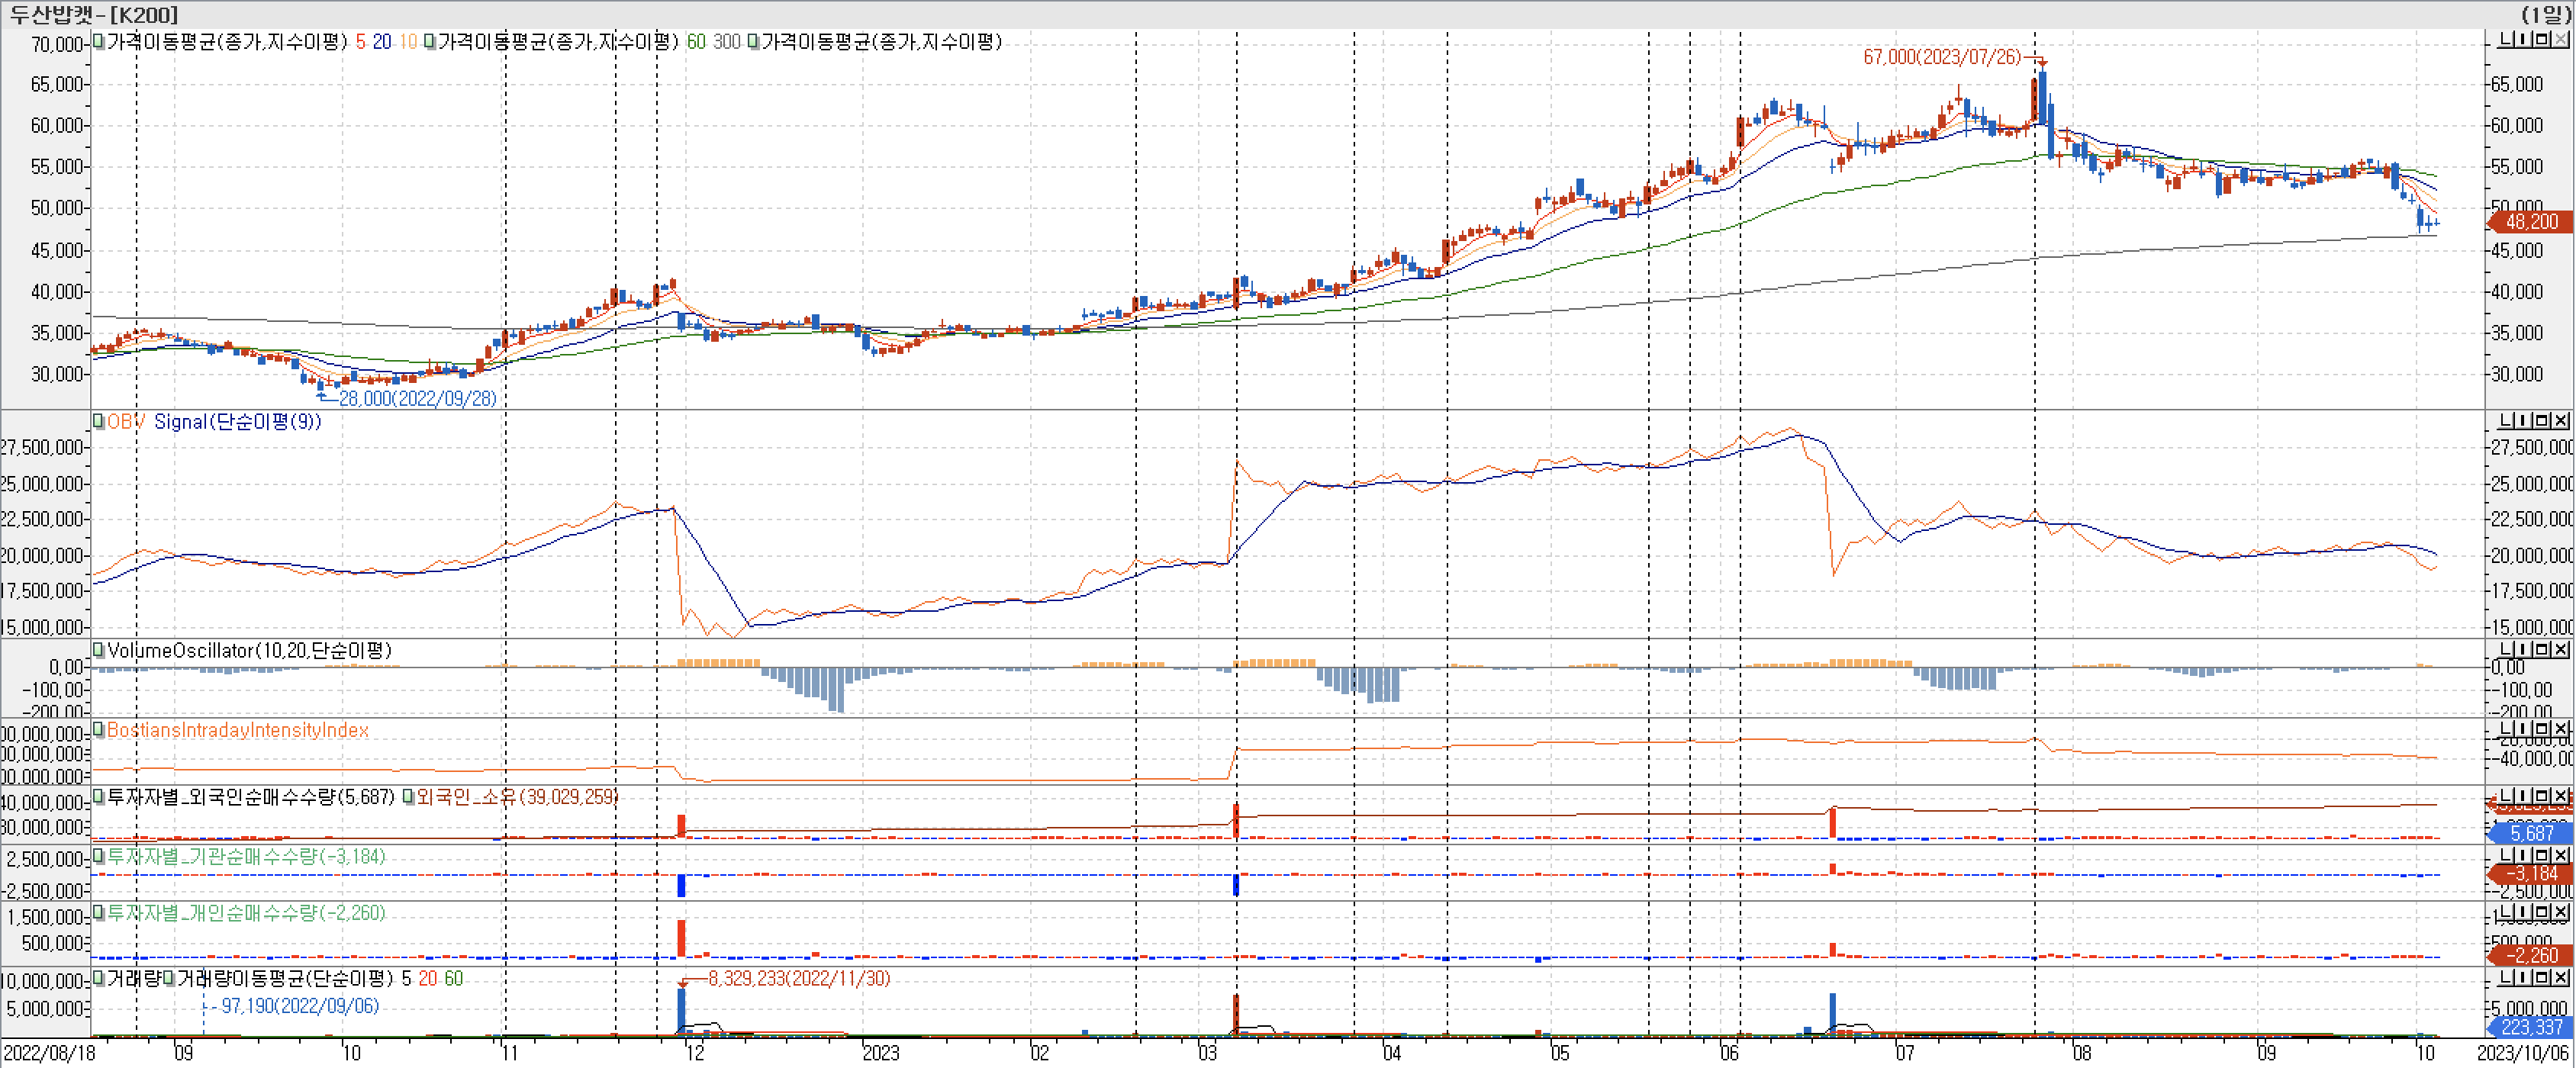Click the 28,000(2022/09/28) low price annotation
2576x1068 pixels.
[417, 398]
